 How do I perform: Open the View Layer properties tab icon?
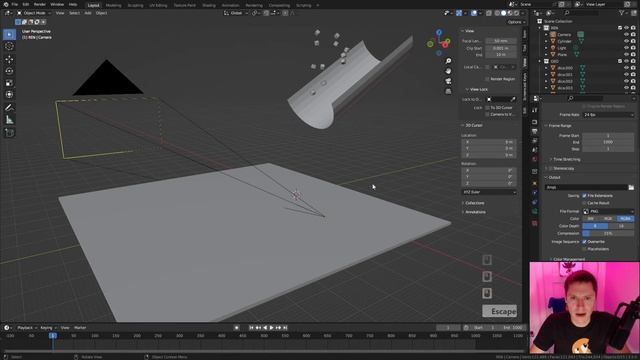coord(535,141)
